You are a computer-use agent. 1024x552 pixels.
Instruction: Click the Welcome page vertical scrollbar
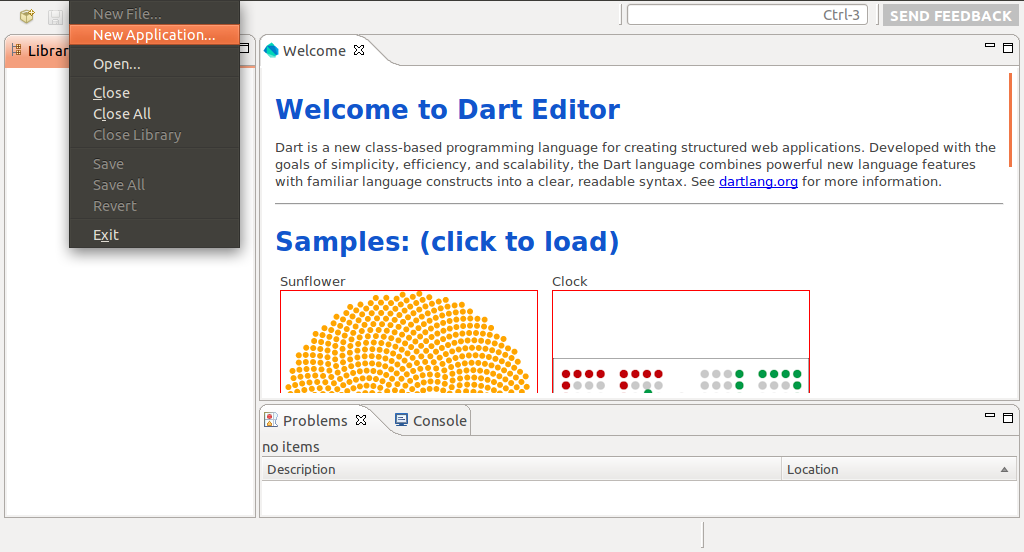[1010, 120]
